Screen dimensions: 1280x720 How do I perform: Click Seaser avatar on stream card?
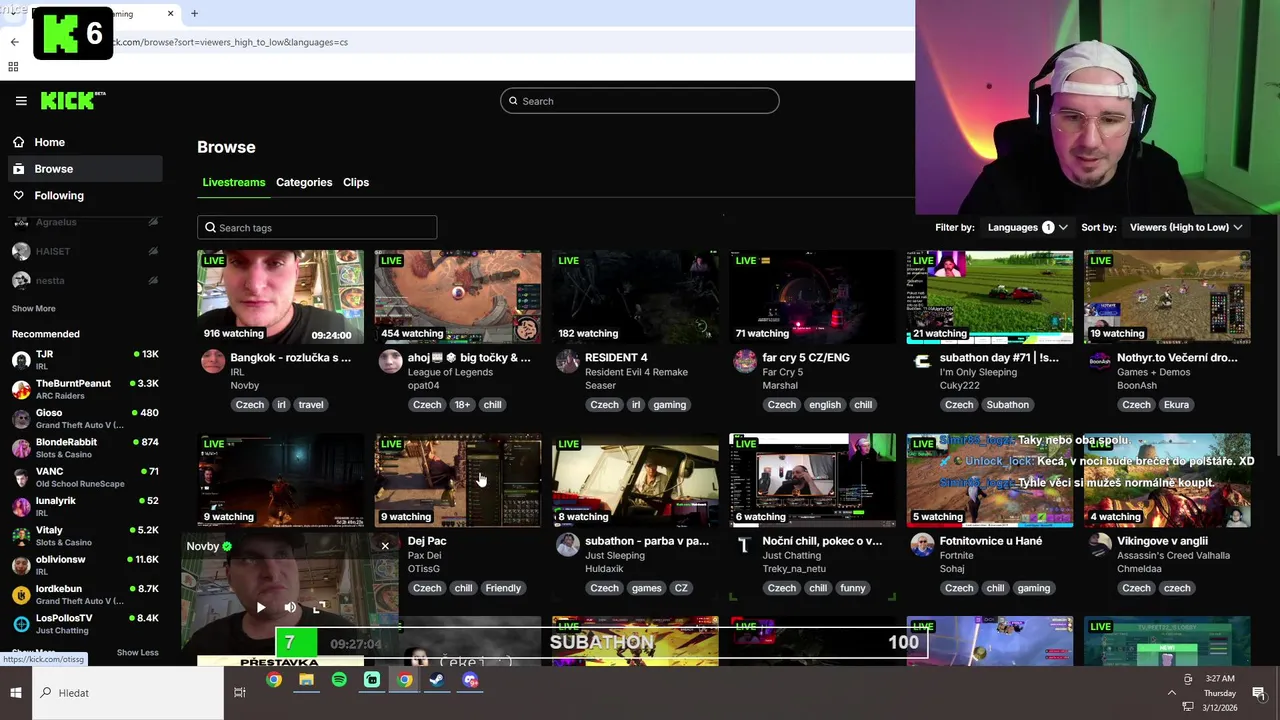pos(567,361)
